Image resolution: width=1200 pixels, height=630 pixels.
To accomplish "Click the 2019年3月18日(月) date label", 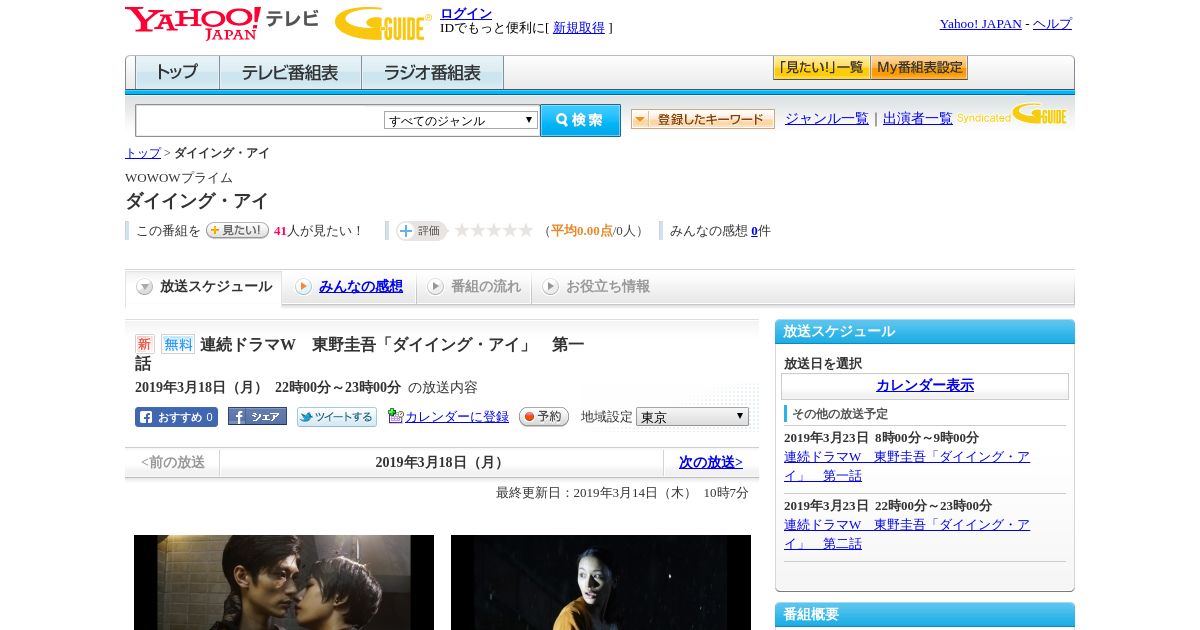I will pos(441,462).
